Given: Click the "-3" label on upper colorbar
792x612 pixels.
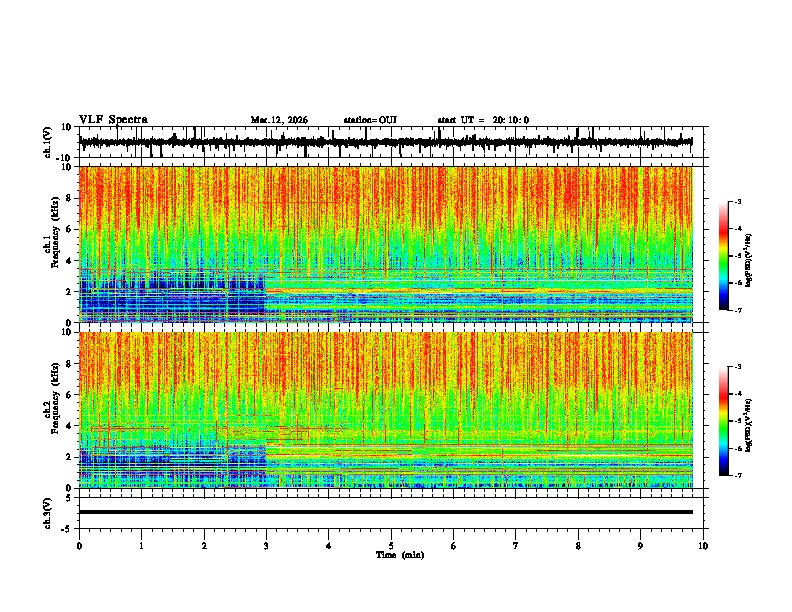Looking at the screenshot, I should (x=738, y=202).
